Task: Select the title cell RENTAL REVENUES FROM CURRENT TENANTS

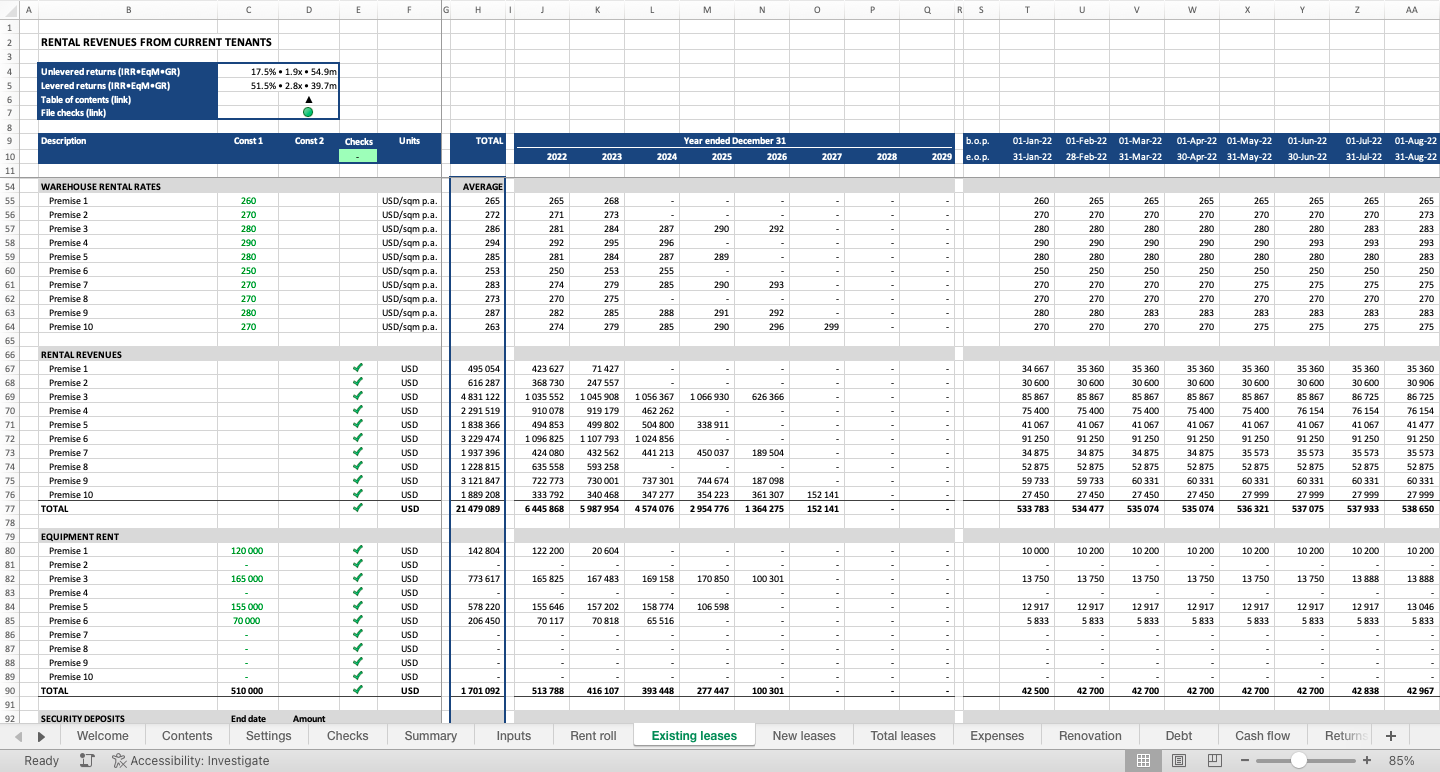Action: [x=156, y=42]
